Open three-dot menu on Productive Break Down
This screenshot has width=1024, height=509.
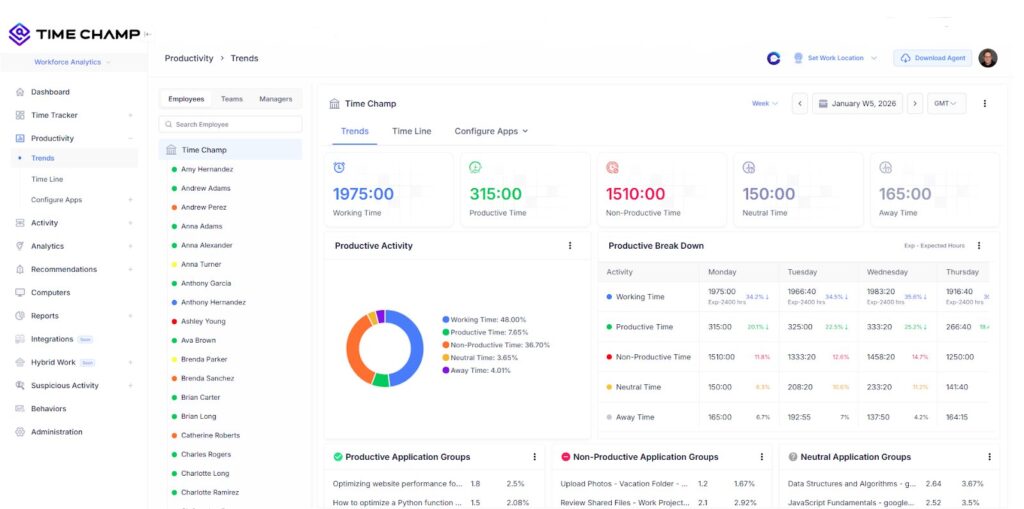click(979, 246)
